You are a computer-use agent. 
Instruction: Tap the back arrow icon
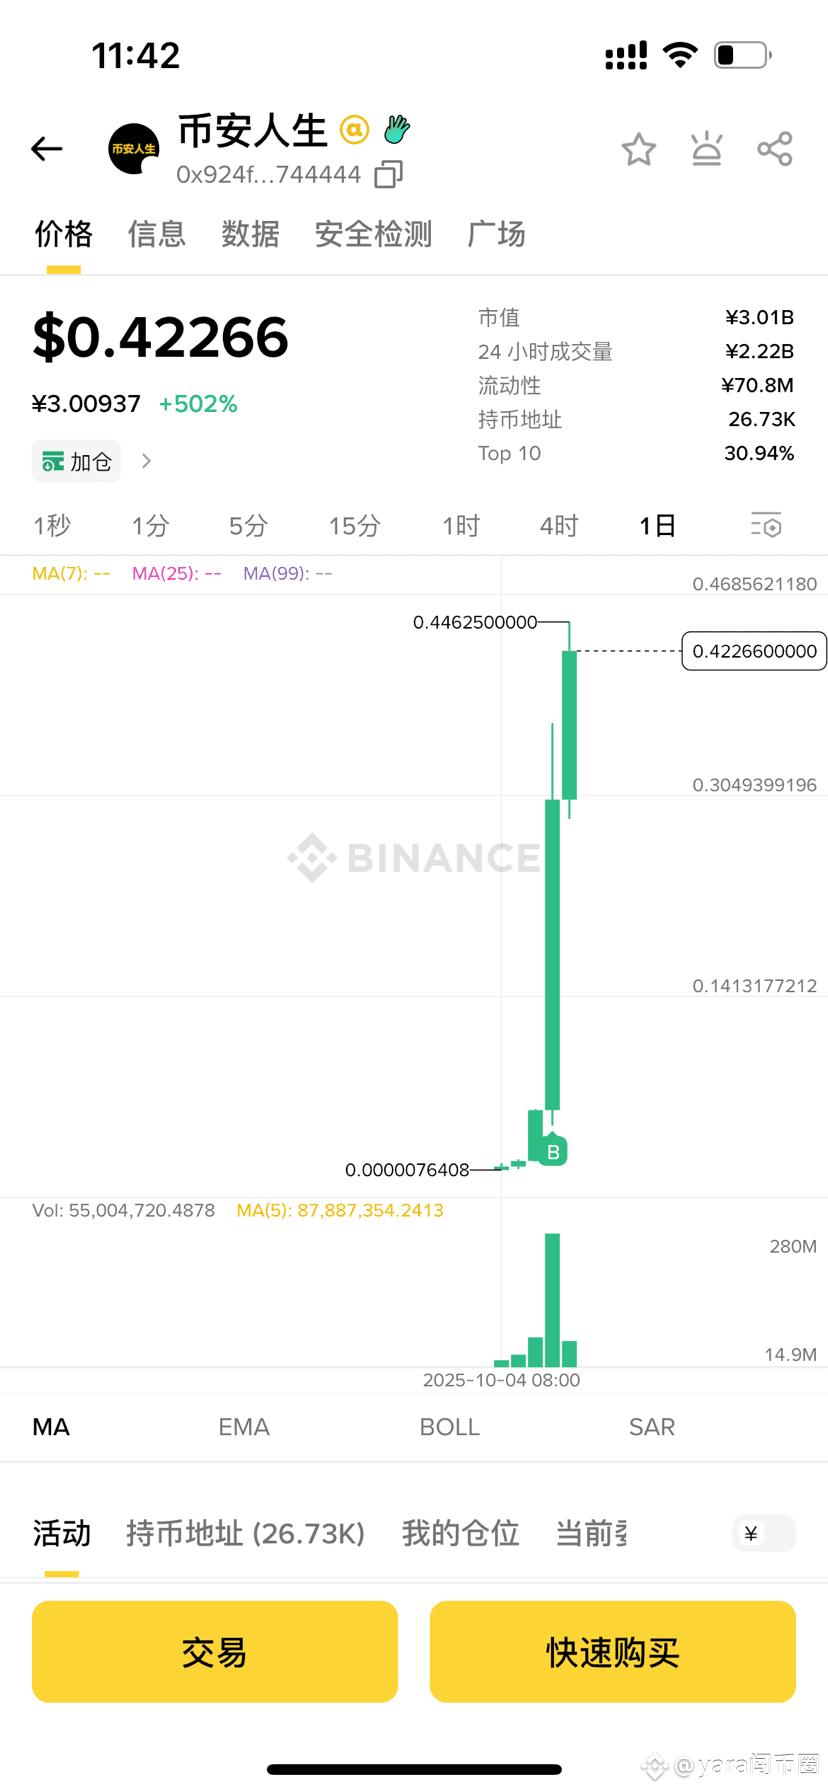(x=47, y=149)
